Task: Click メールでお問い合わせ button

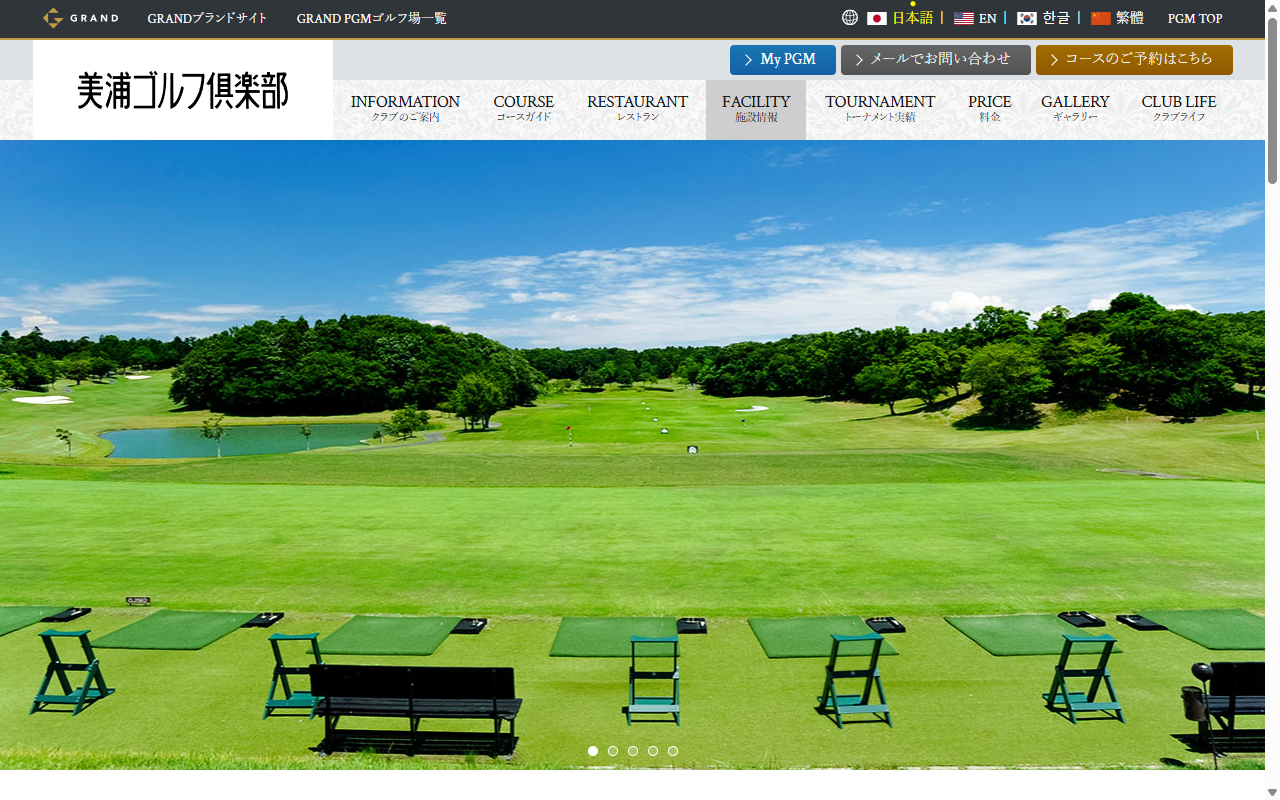Action: [936, 60]
